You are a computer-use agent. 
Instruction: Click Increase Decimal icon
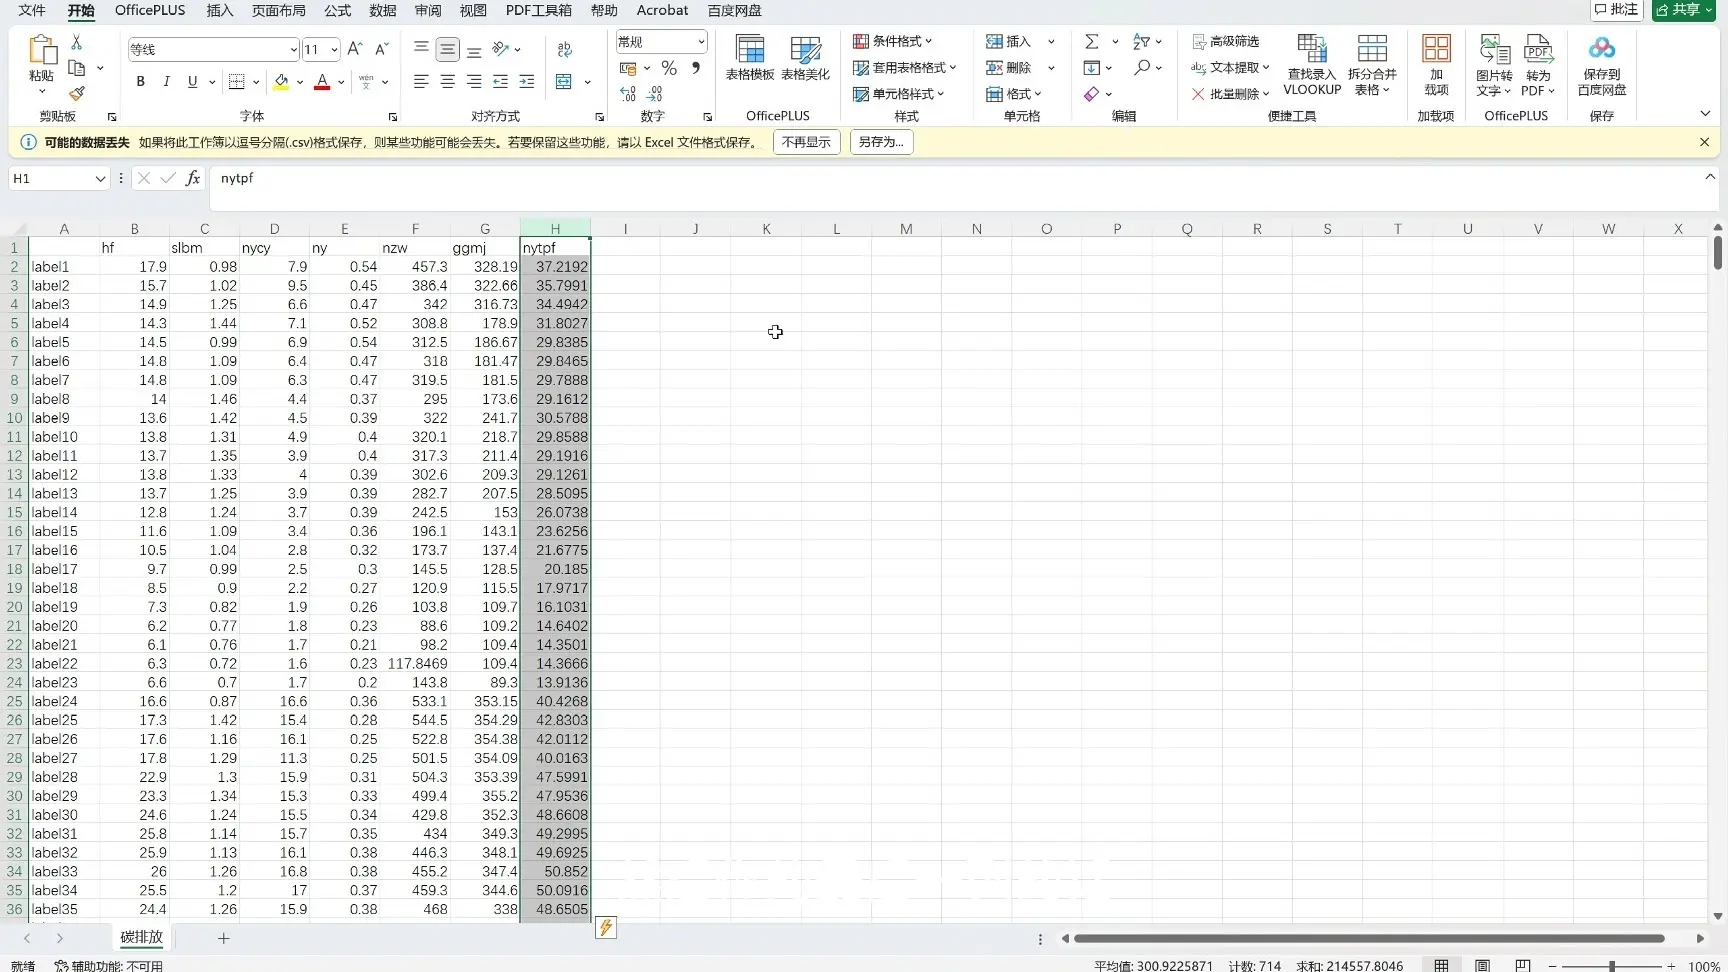tap(628, 94)
